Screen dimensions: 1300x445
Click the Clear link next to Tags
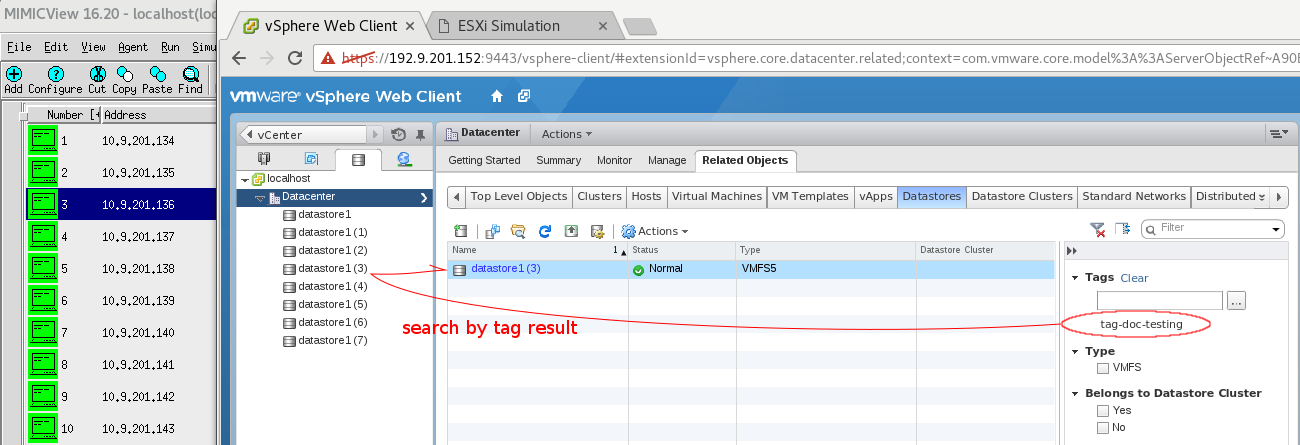1134,278
